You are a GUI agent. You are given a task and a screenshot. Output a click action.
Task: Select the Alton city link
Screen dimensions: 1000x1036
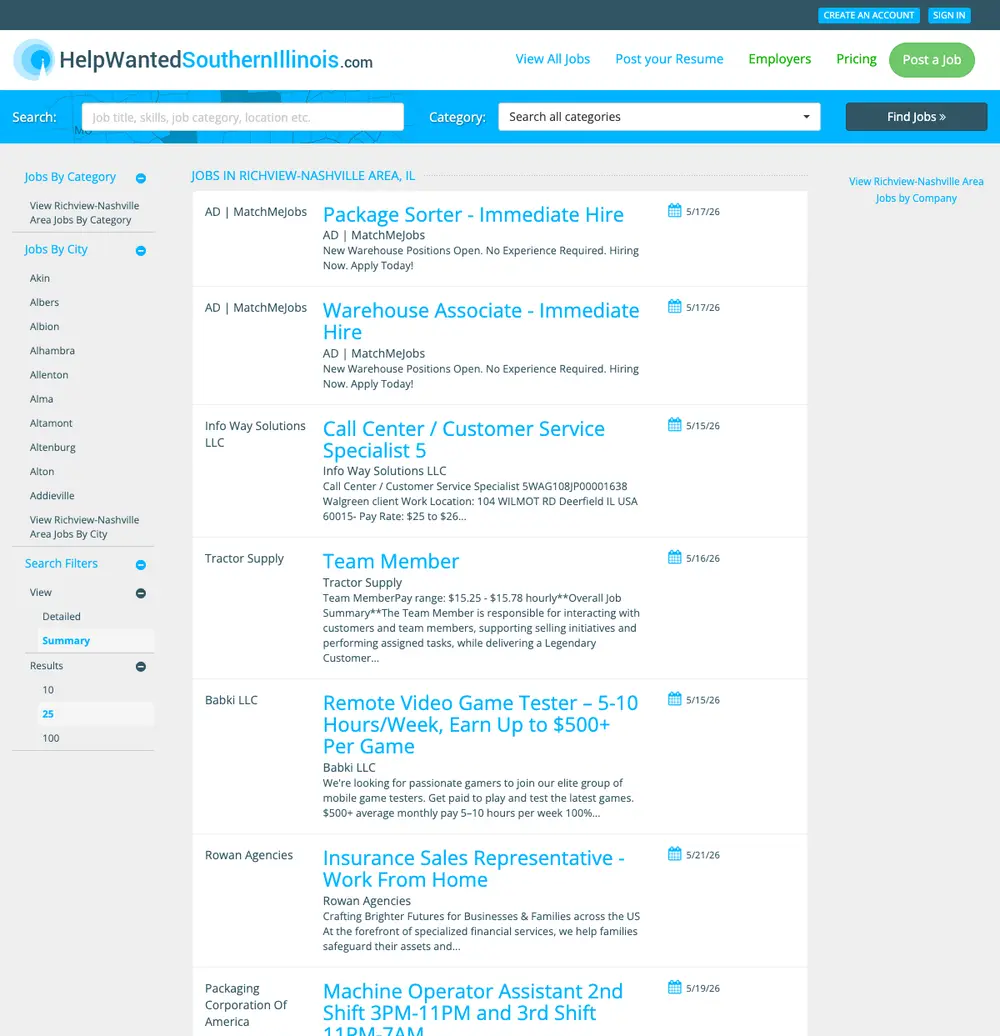[42, 472]
